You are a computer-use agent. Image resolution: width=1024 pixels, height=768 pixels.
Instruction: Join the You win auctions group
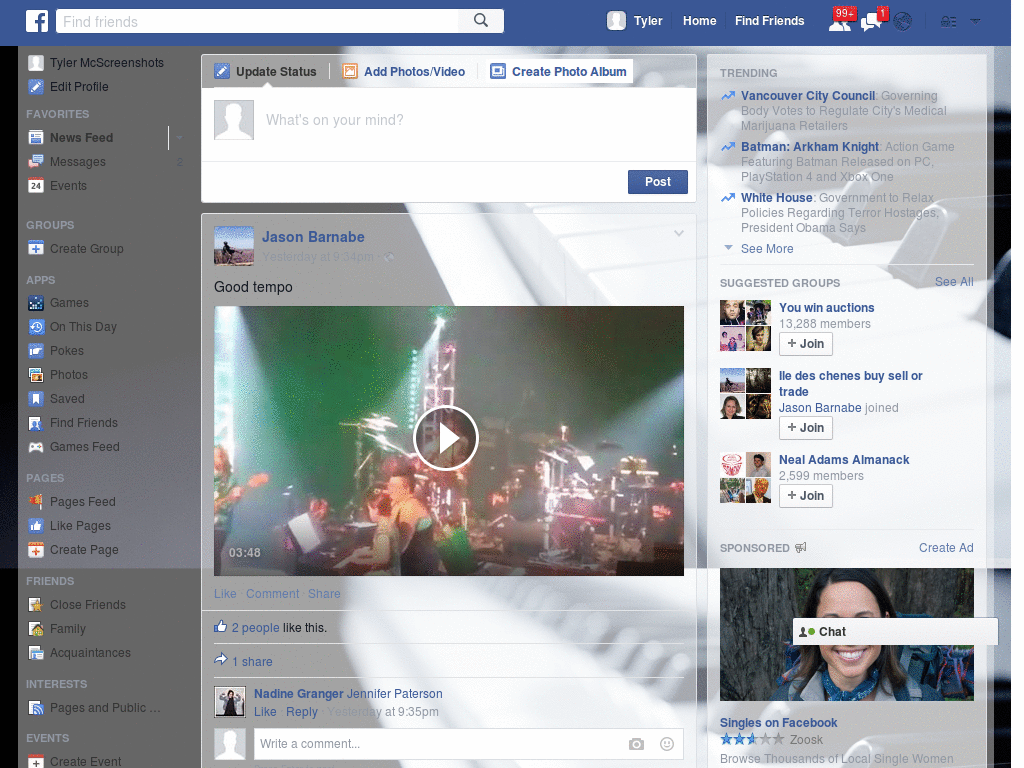point(806,344)
